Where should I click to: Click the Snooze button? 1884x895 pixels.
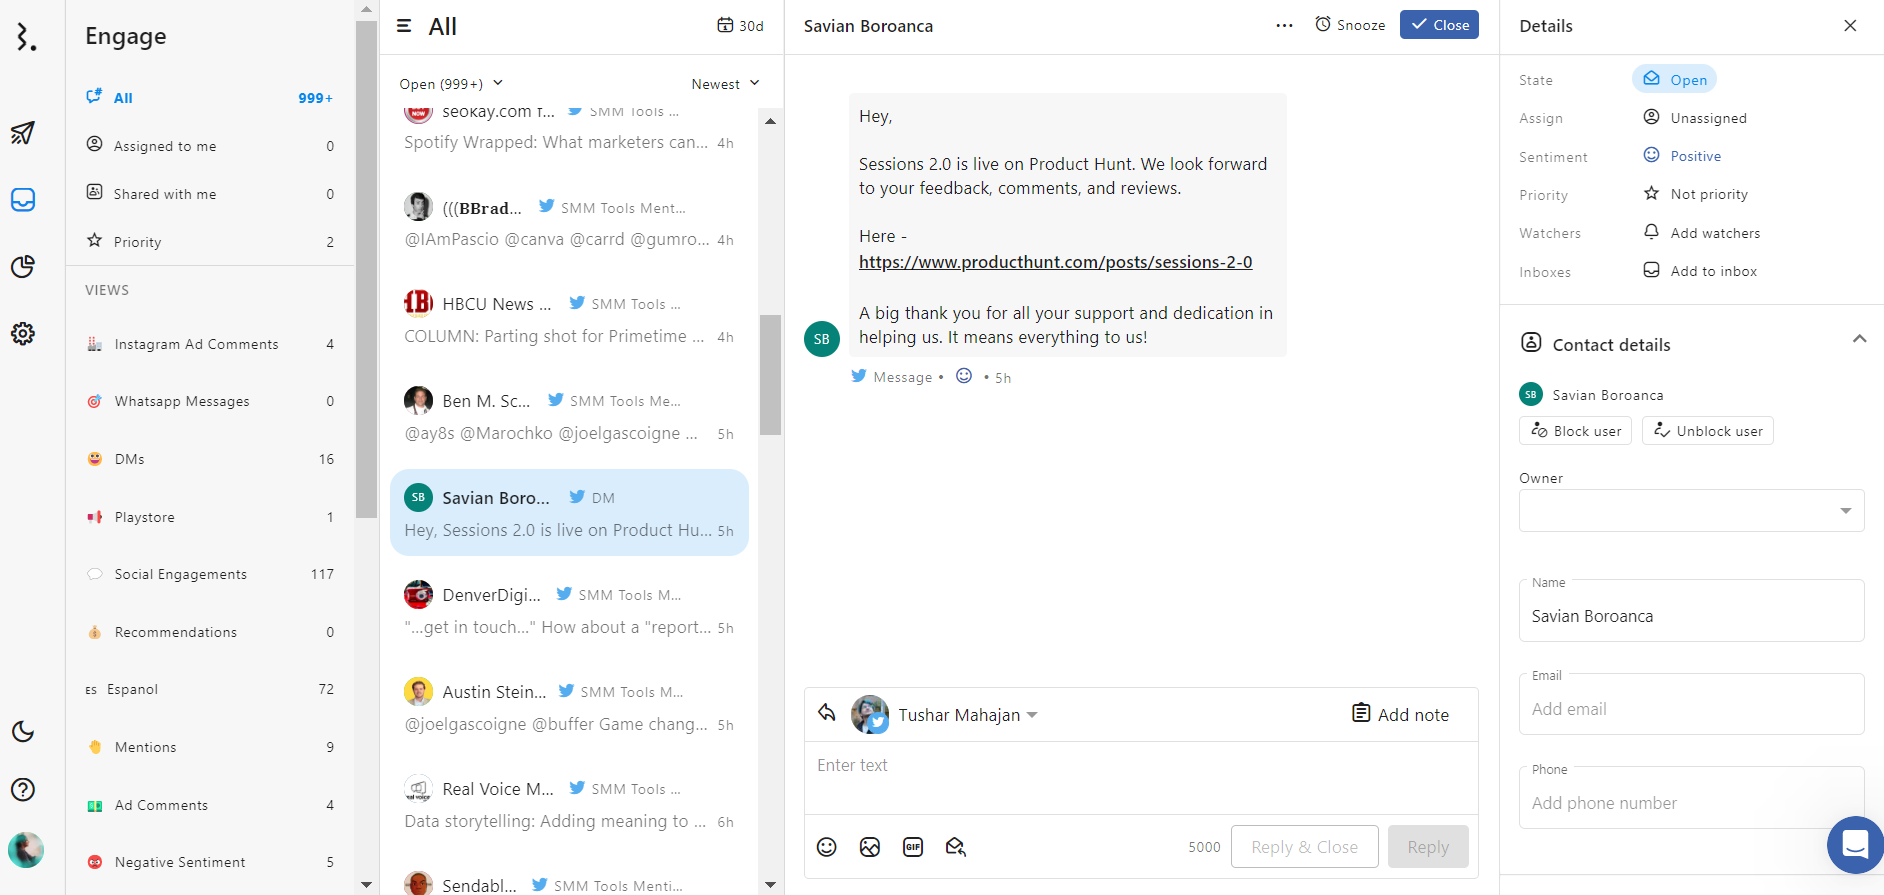(x=1350, y=25)
